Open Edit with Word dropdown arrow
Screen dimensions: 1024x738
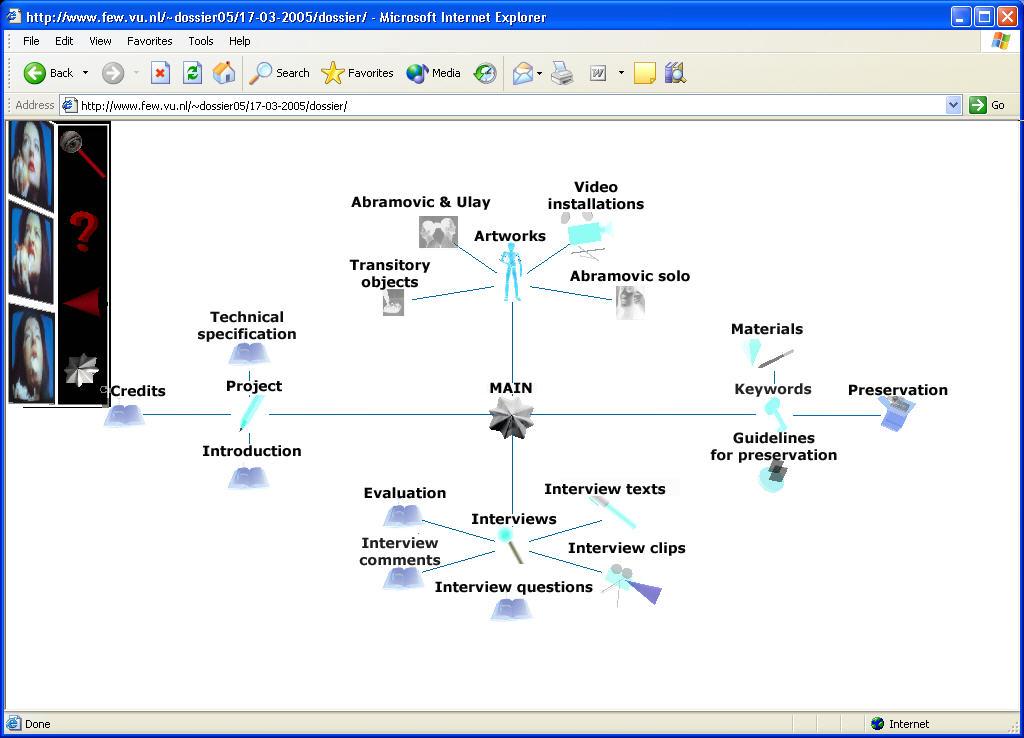pos(621,73)
